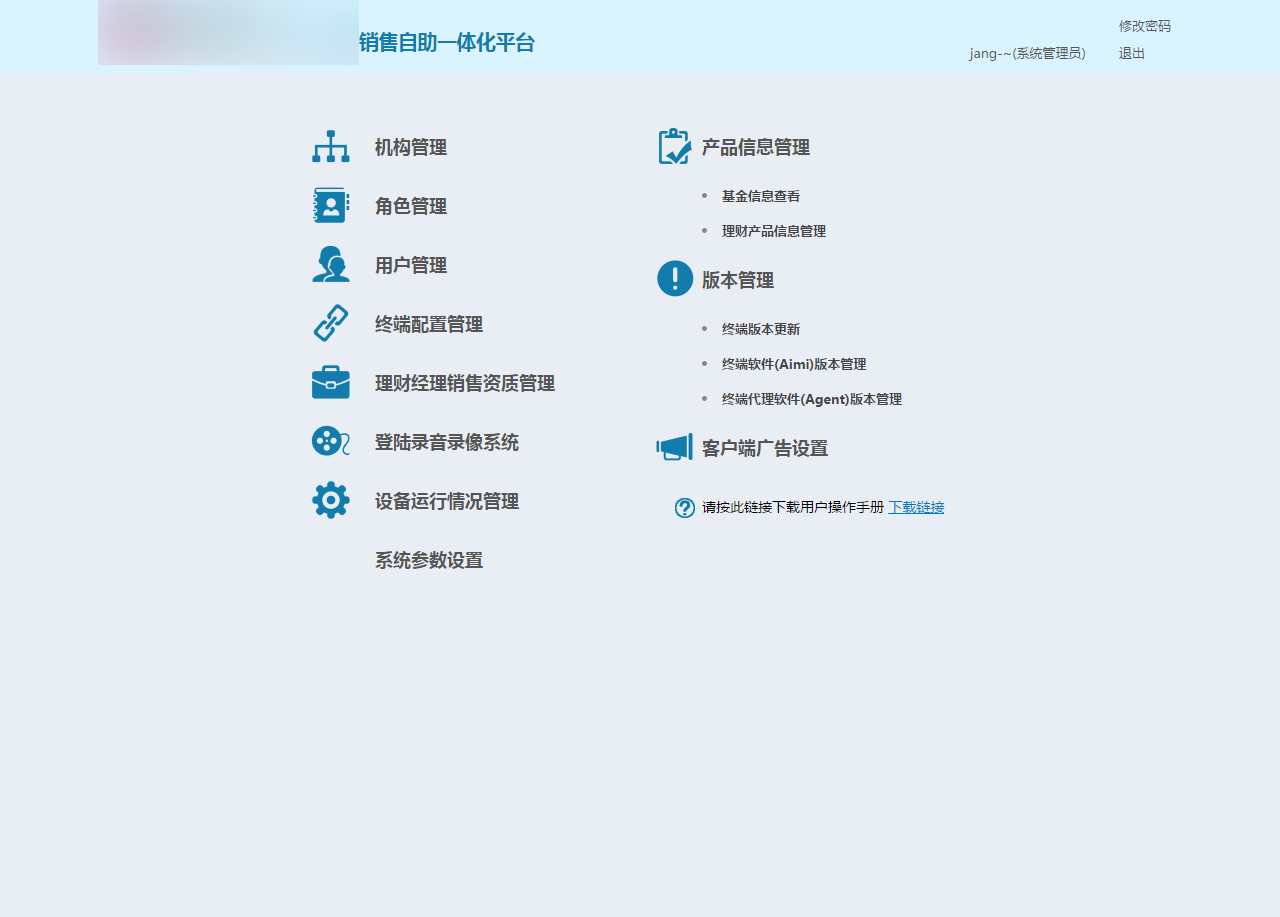
Task: Click the chain link icon for 终端配置管理
Action: (330, 324)
